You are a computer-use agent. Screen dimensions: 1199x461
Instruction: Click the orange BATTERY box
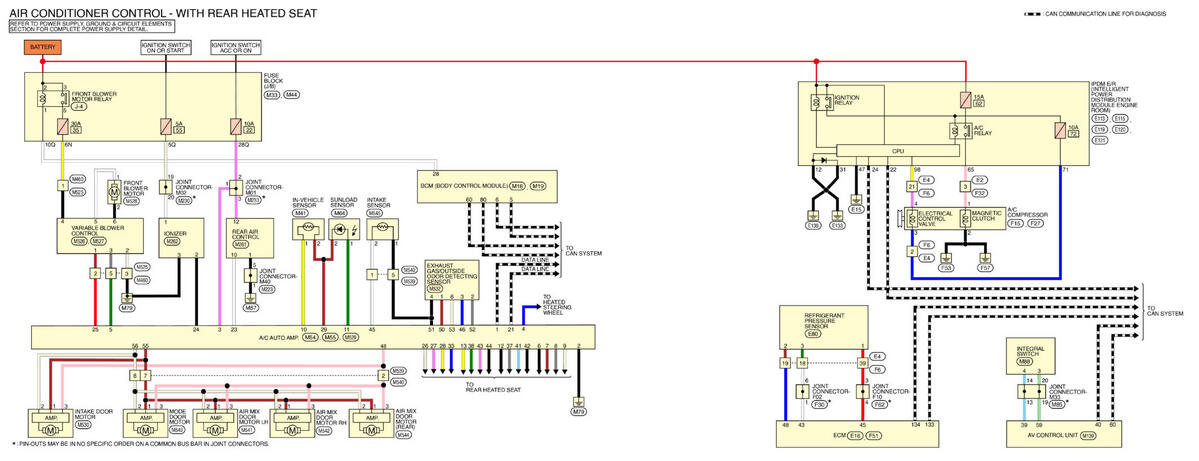pos(43,47)
